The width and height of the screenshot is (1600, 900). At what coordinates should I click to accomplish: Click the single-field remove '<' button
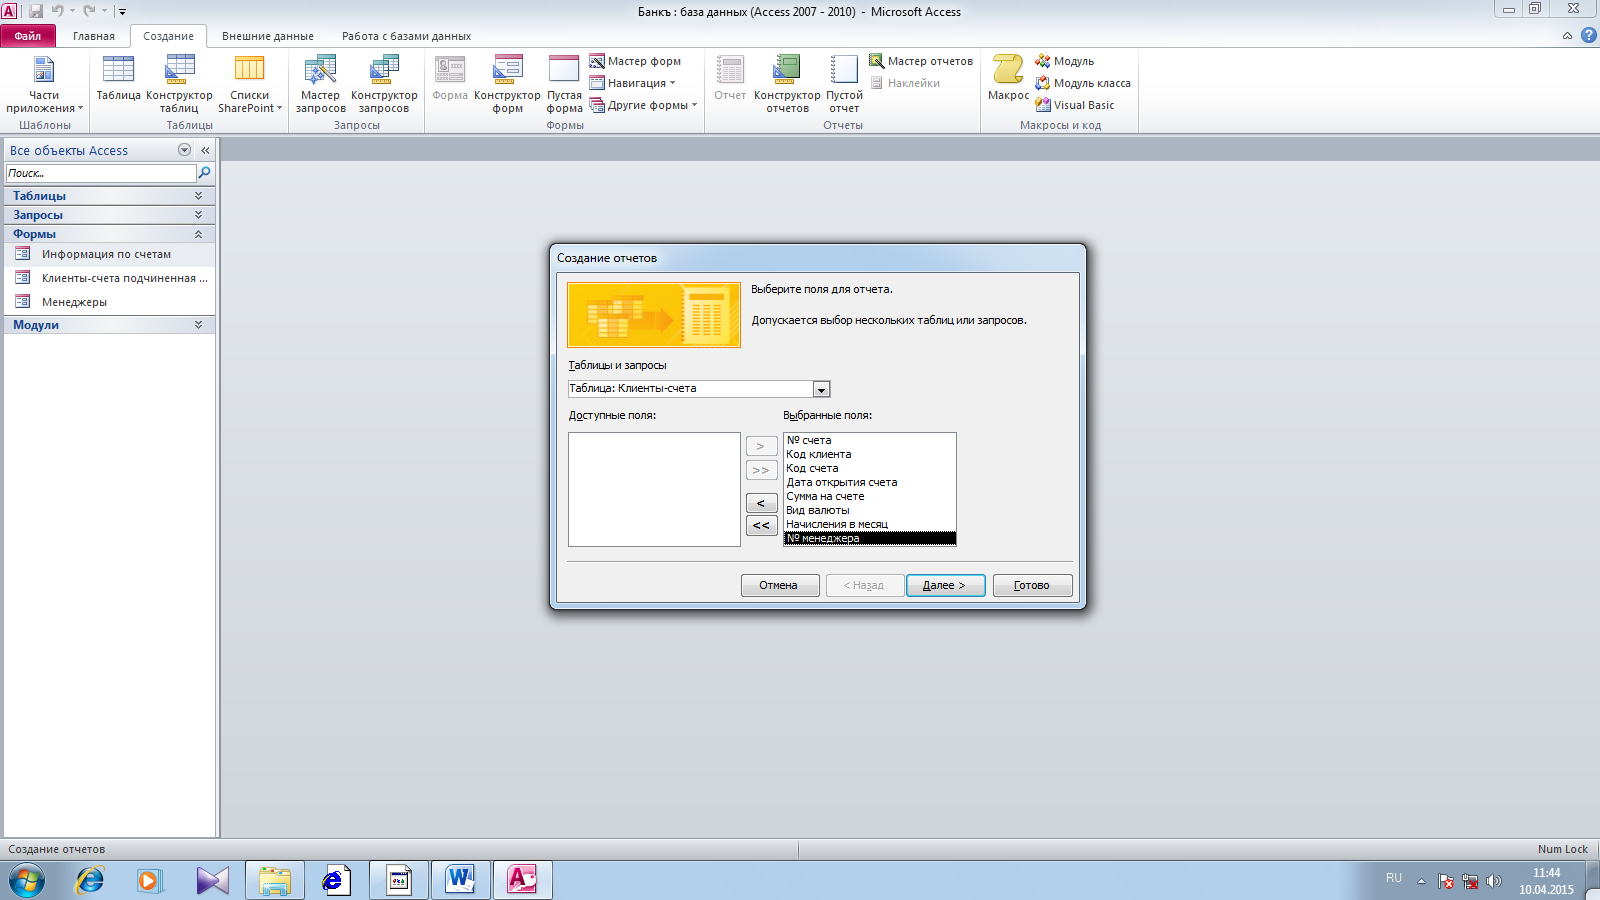pyautogui.click(x=761, y=503)
